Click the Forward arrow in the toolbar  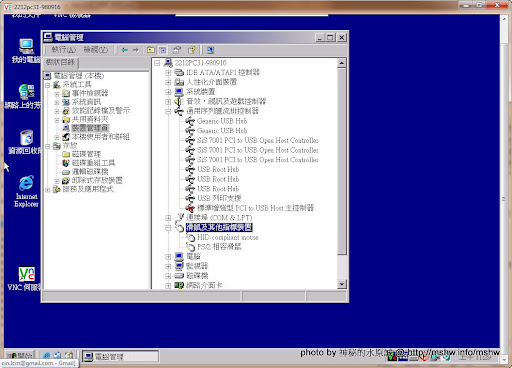[135, 50]
